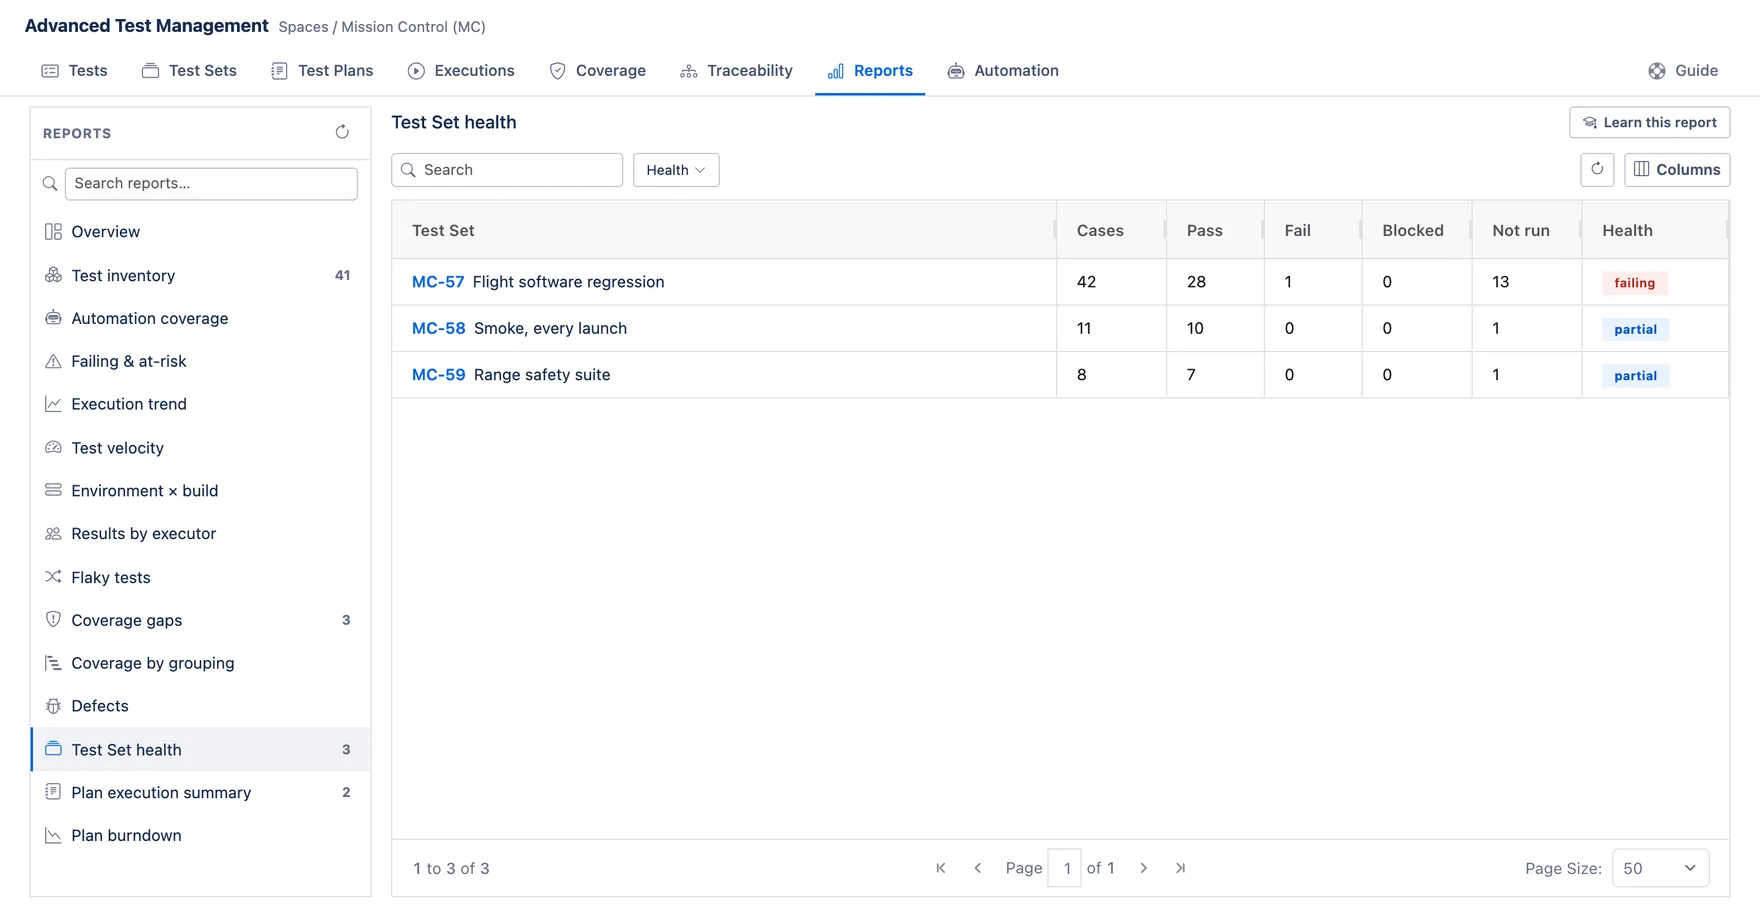Select Environment × build report

201,491
